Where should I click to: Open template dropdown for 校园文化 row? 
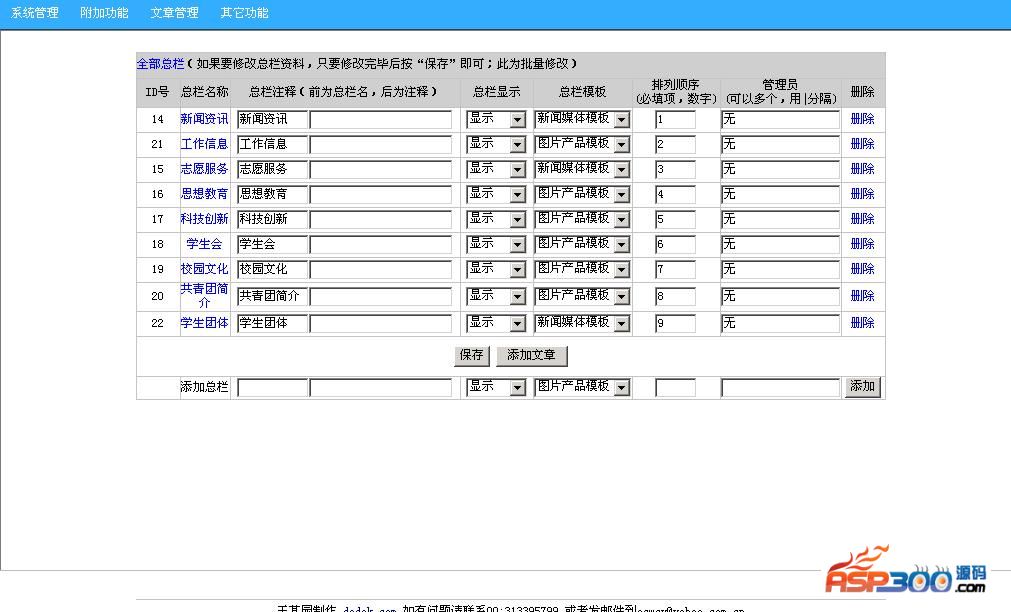[x=582, y=269]
